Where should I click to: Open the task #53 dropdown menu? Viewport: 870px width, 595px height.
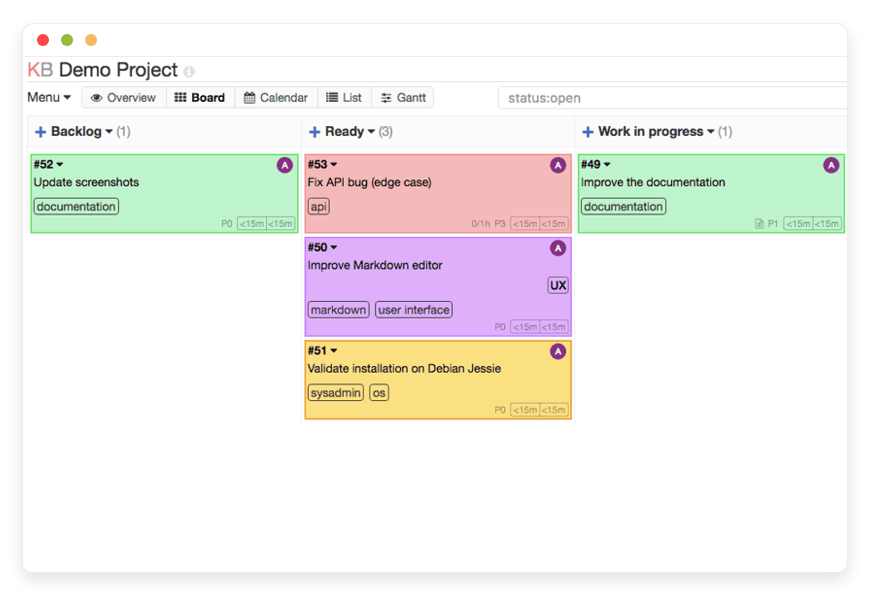322,164
